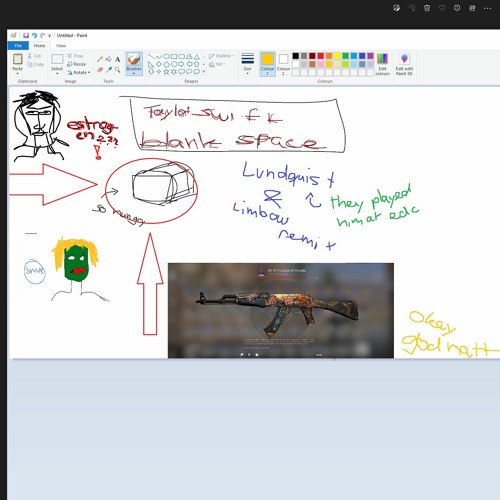The height and width of the screenshot is (500, 500).
Task: Click the rectangular Select button
Action: tap(57, 59)
